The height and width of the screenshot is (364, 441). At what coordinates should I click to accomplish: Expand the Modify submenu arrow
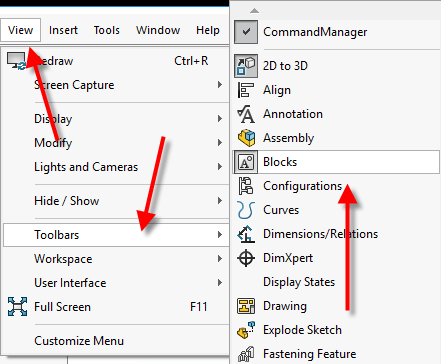coord(220,143)
